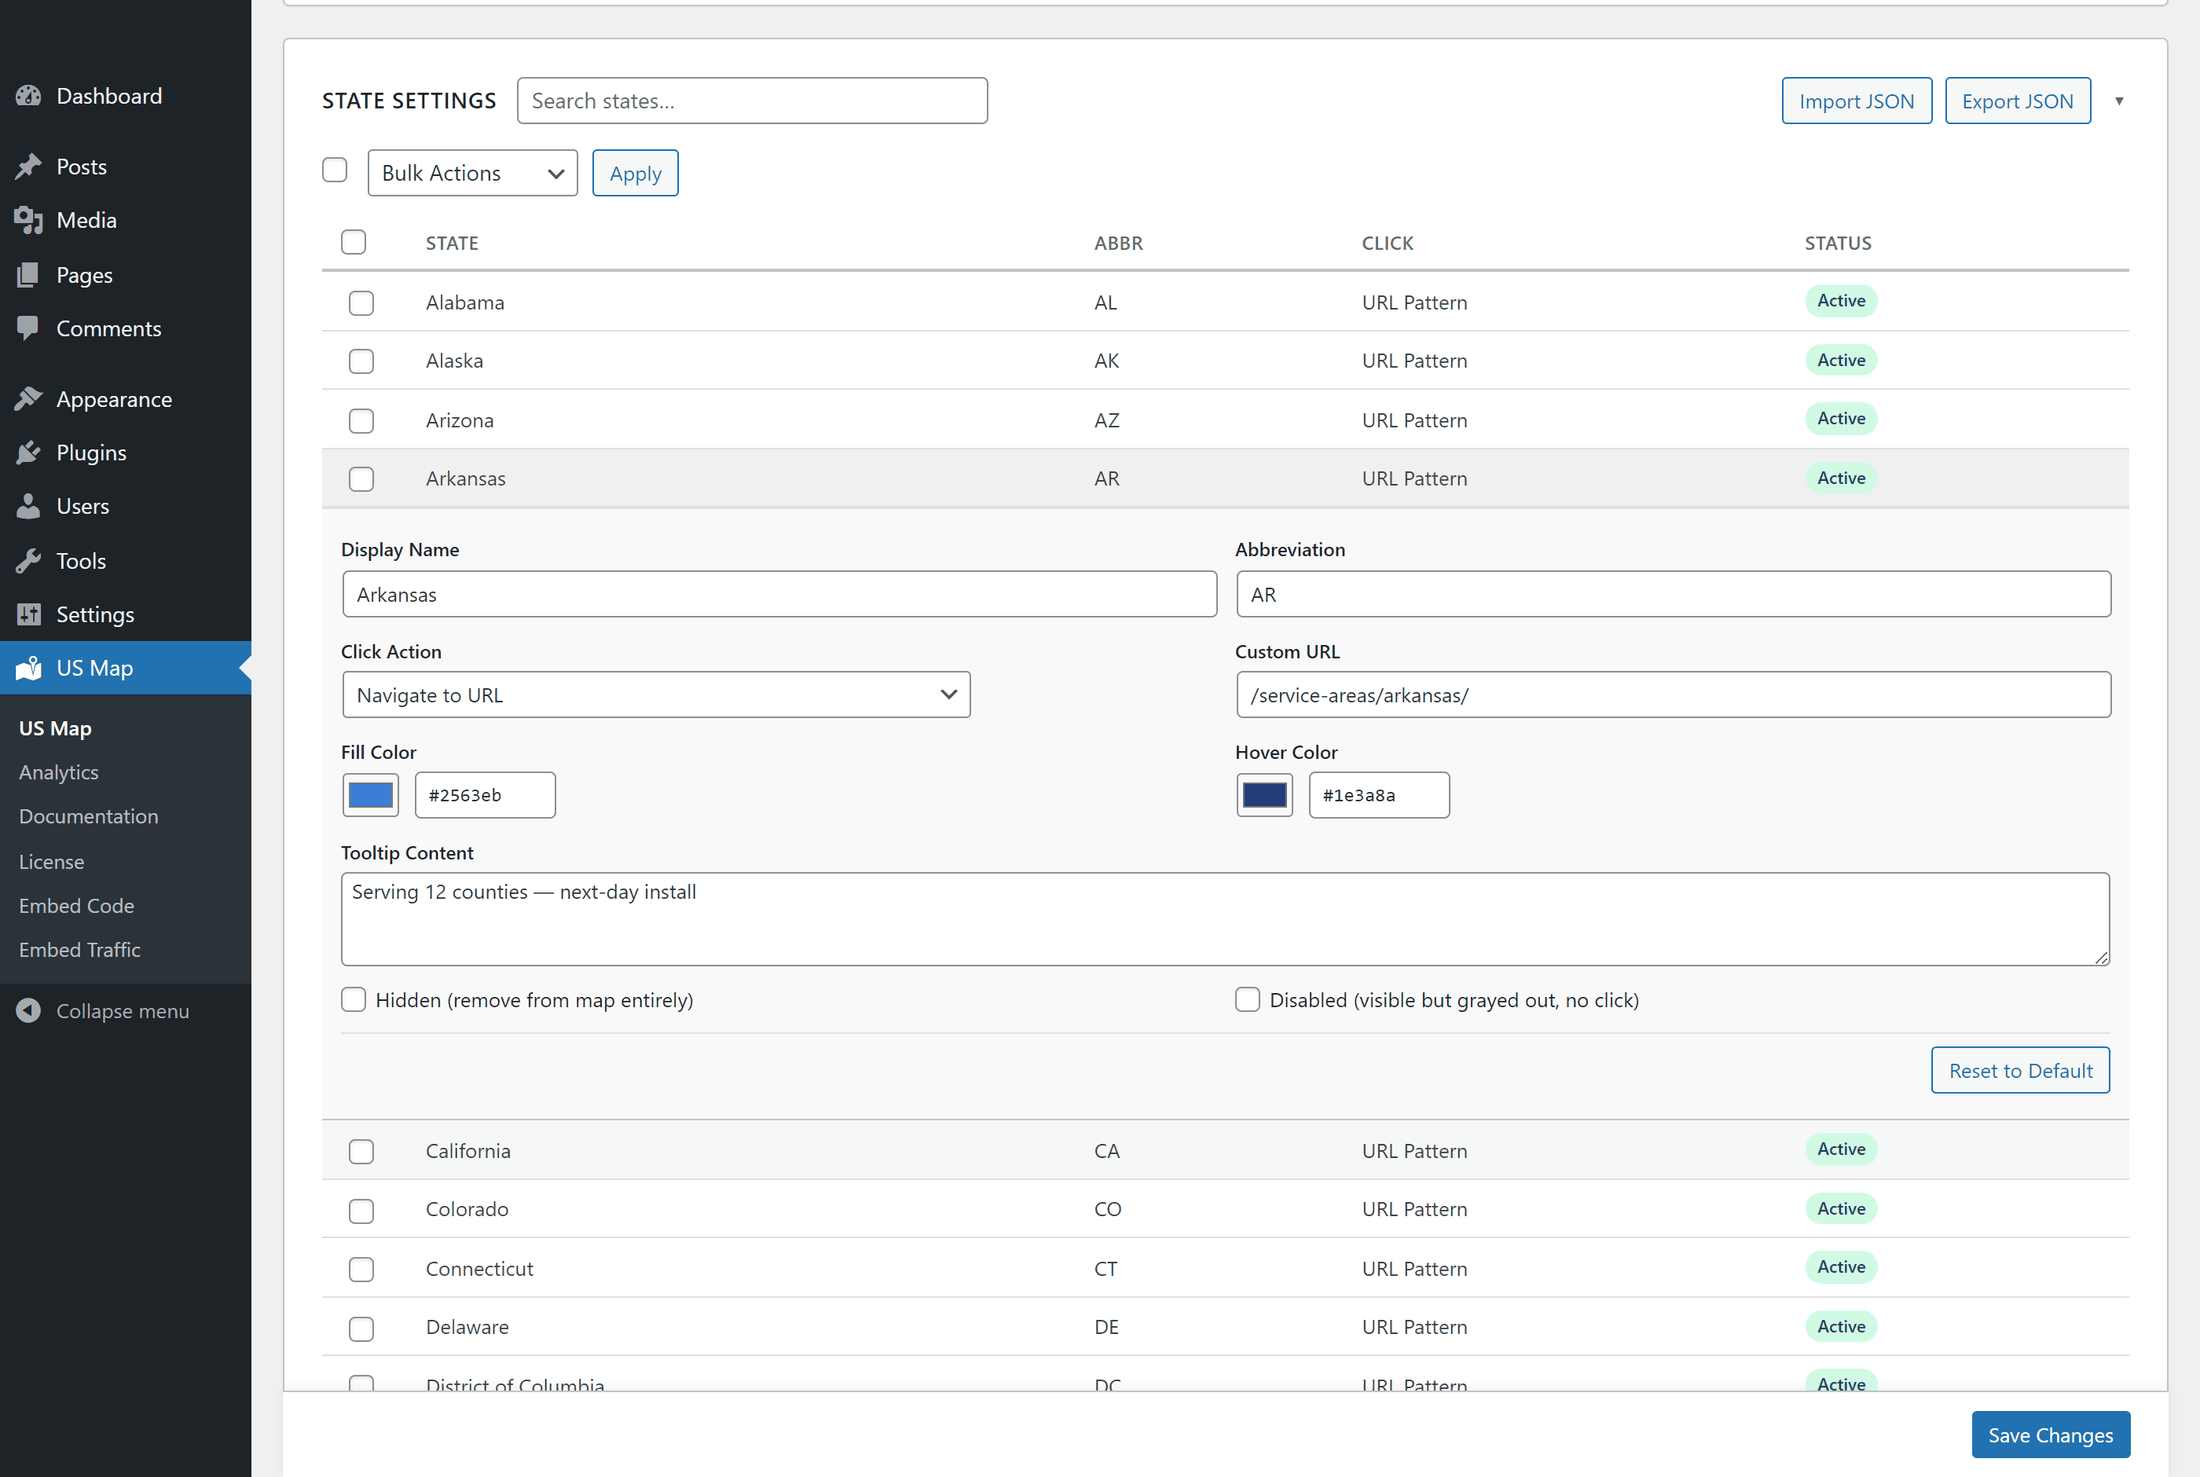
Task: Open the Documentation submenu item
Action: point(89,816)
